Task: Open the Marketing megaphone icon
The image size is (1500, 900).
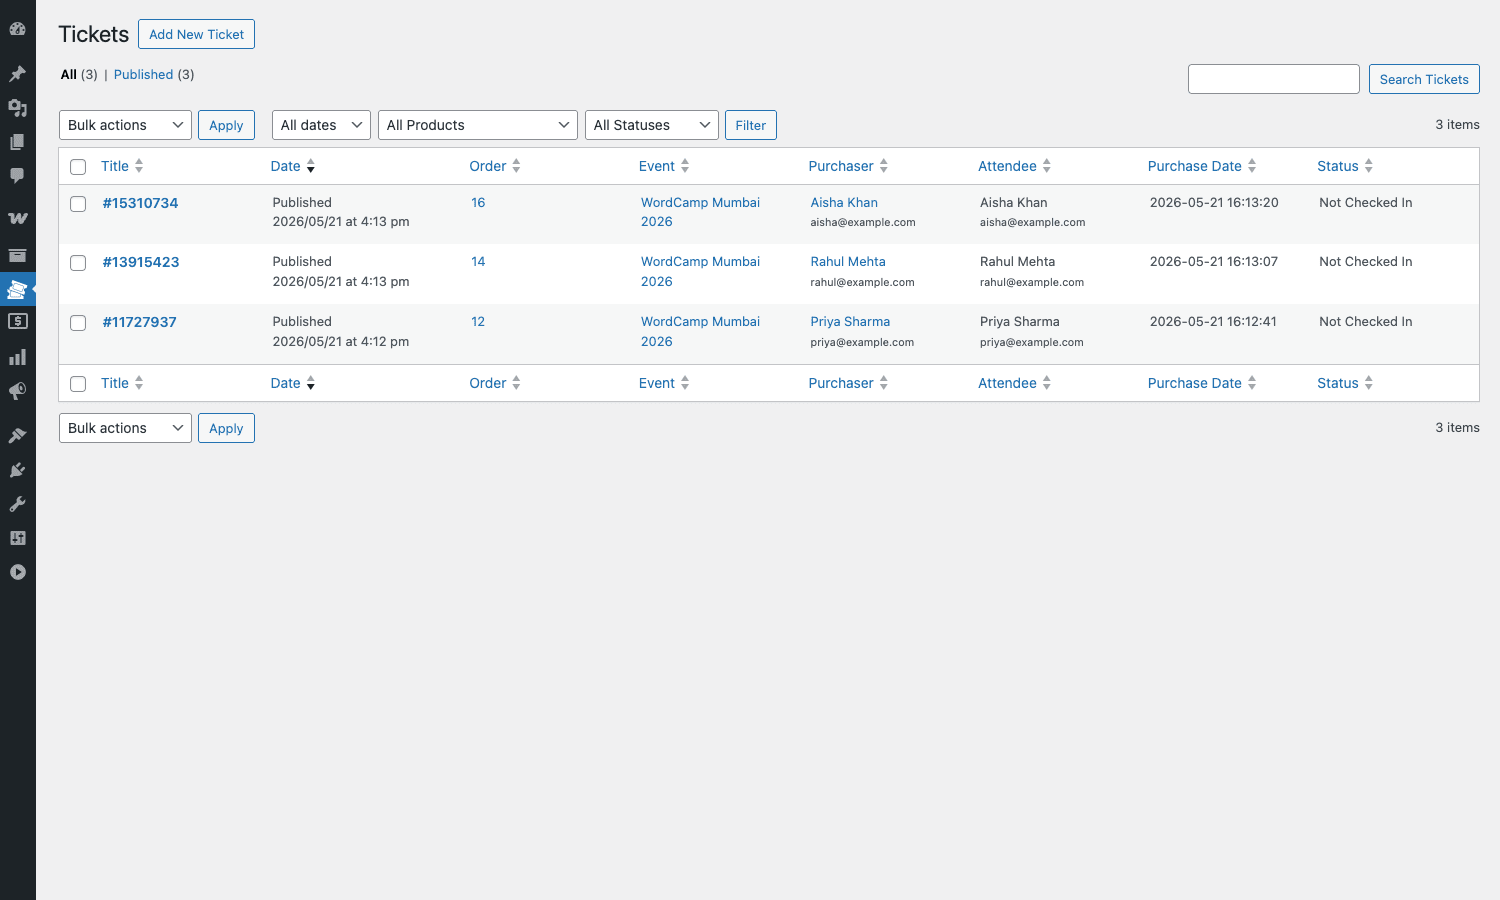Action: coord(17,391)
